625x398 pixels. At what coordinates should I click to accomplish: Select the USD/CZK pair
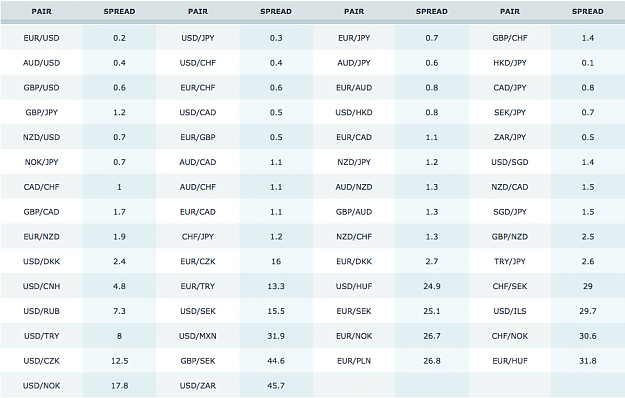(41, 361)
